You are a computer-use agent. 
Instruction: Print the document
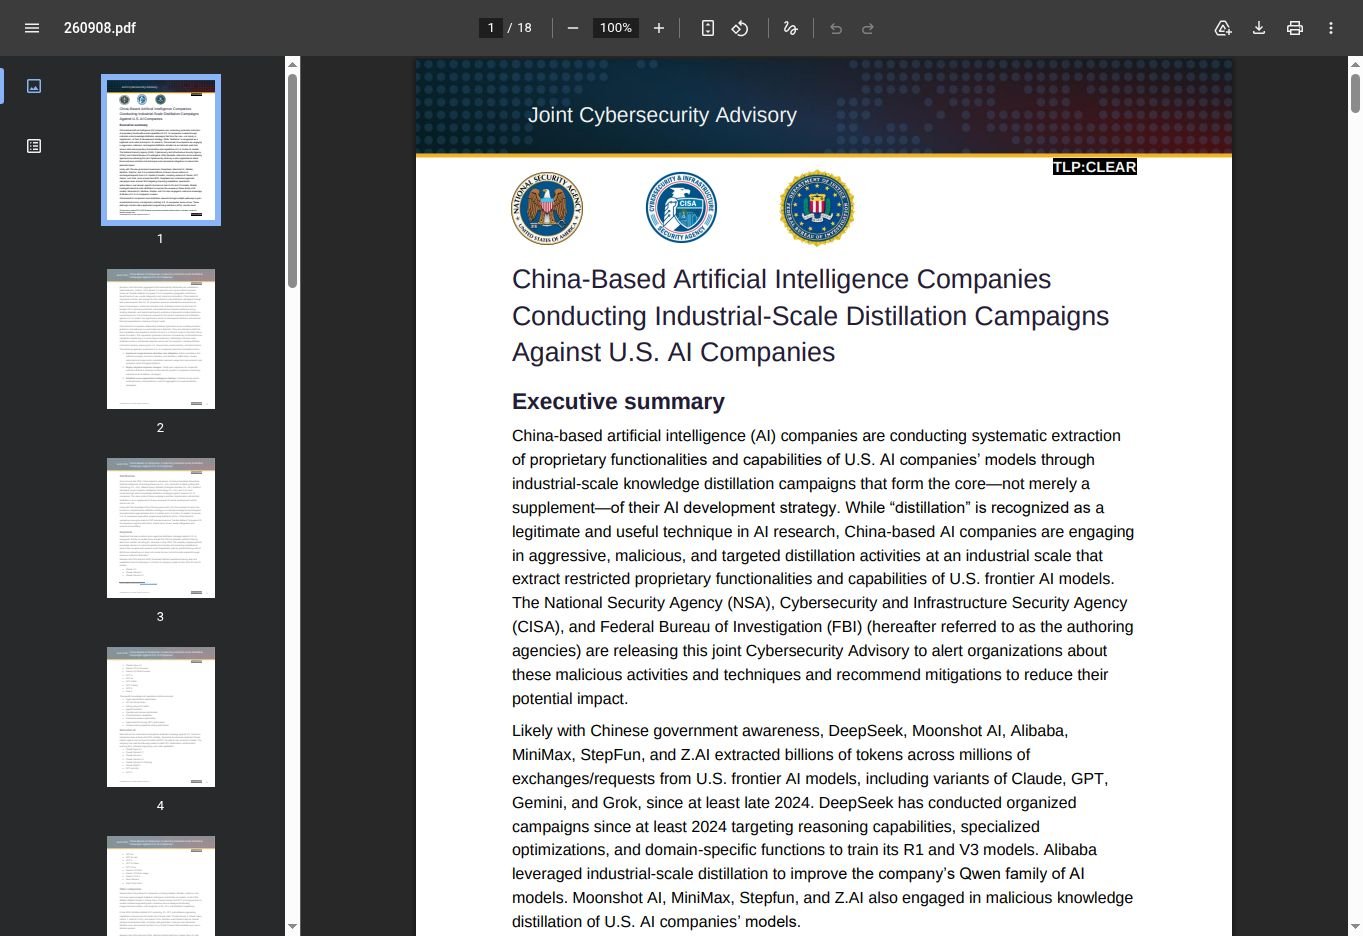coord(1295,28)
